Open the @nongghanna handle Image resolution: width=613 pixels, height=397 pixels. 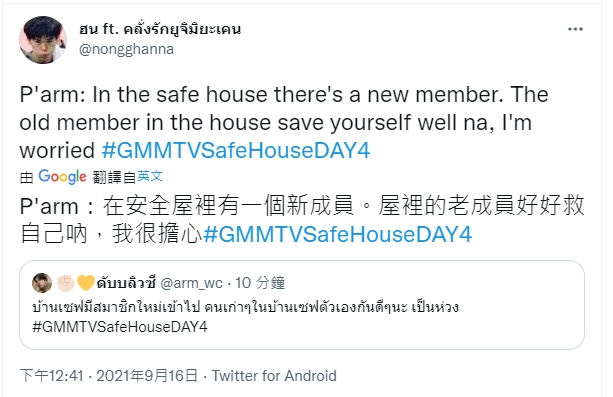click(126, 49)
